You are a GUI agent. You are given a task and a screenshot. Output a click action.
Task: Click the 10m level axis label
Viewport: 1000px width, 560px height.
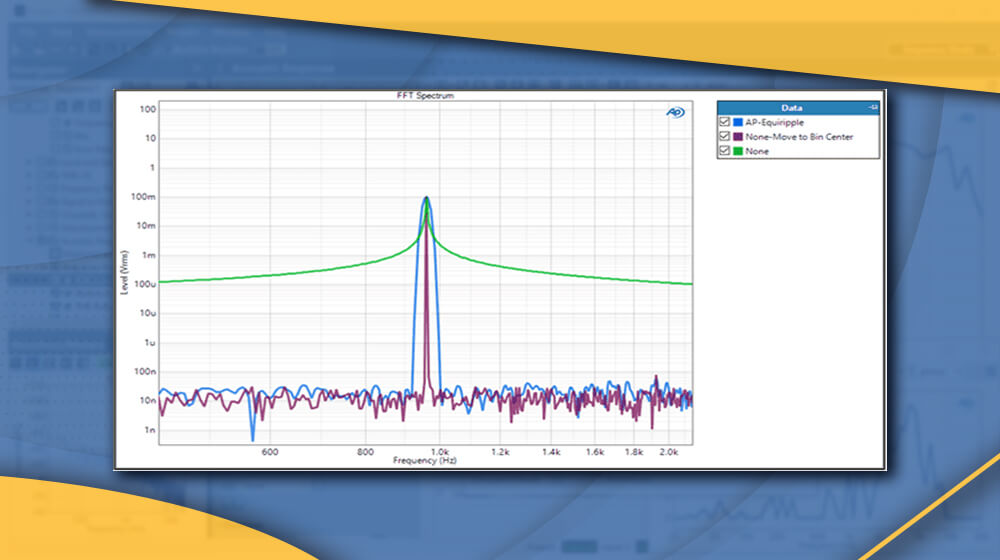tap(146, 226)
